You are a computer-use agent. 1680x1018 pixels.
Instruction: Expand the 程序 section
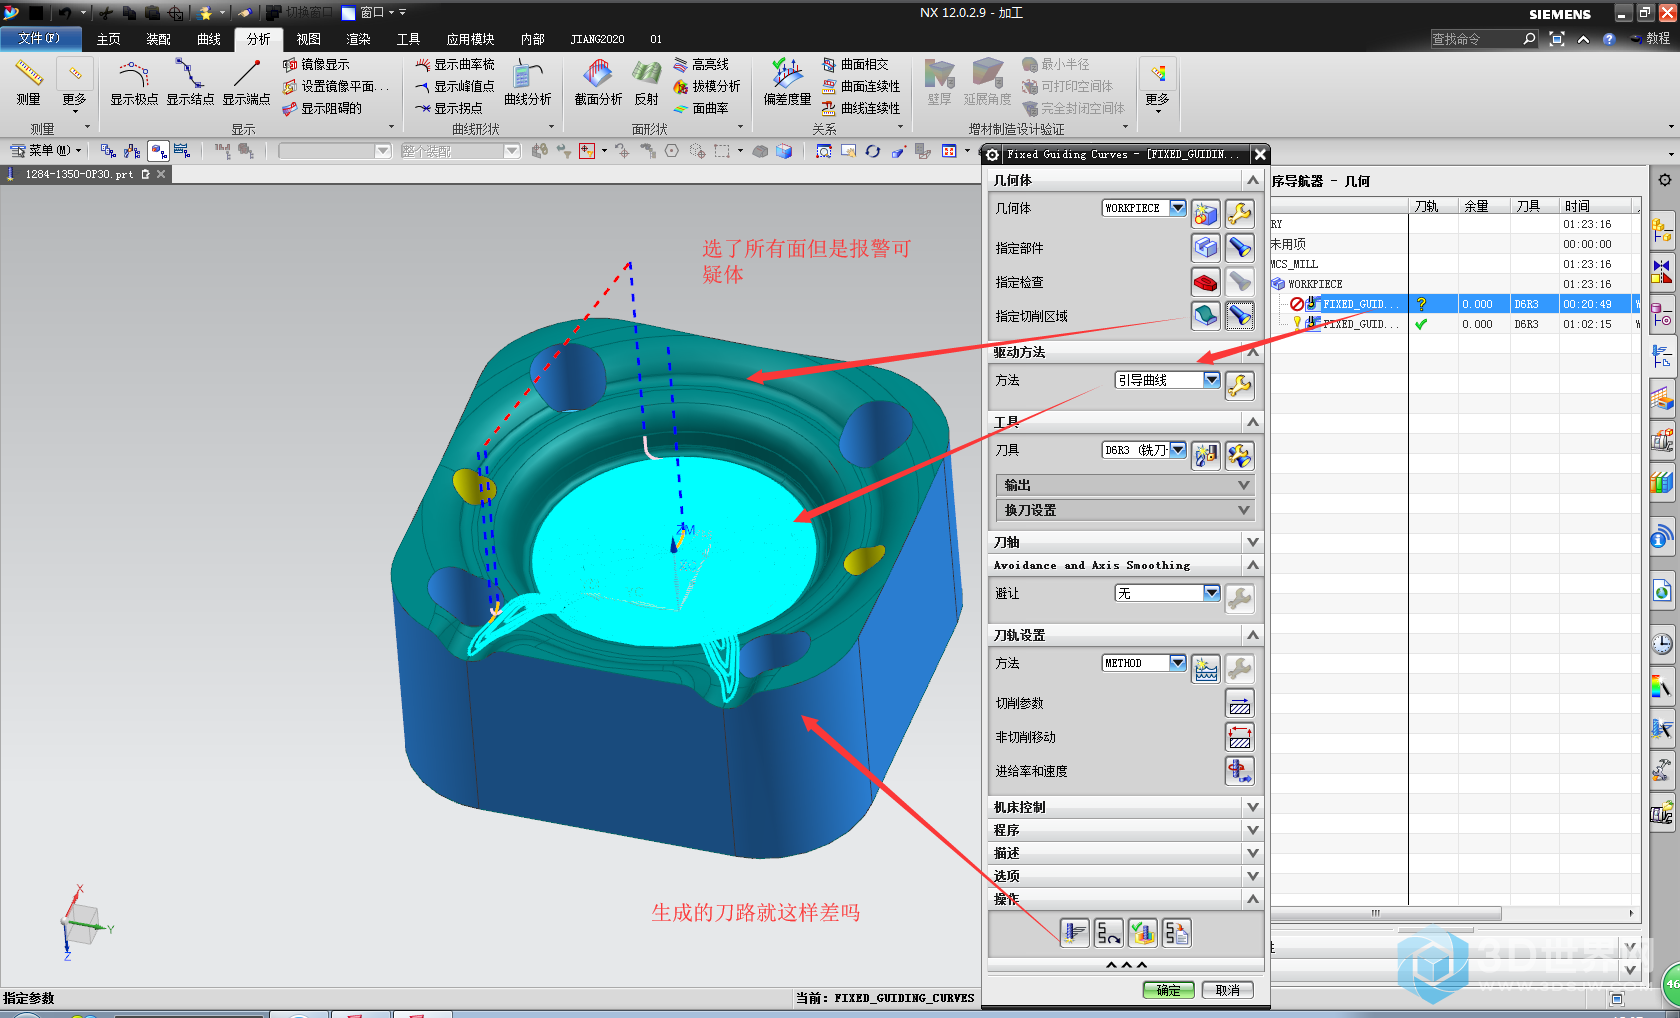point(1126,830)
